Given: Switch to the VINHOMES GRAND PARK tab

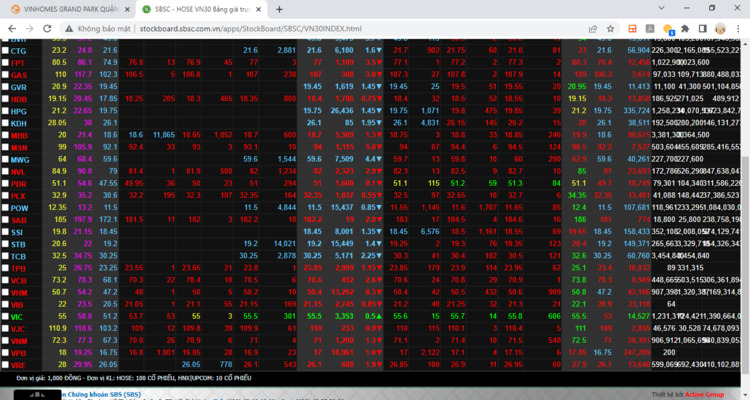Looking at the screenshot, I should point(71,9).
